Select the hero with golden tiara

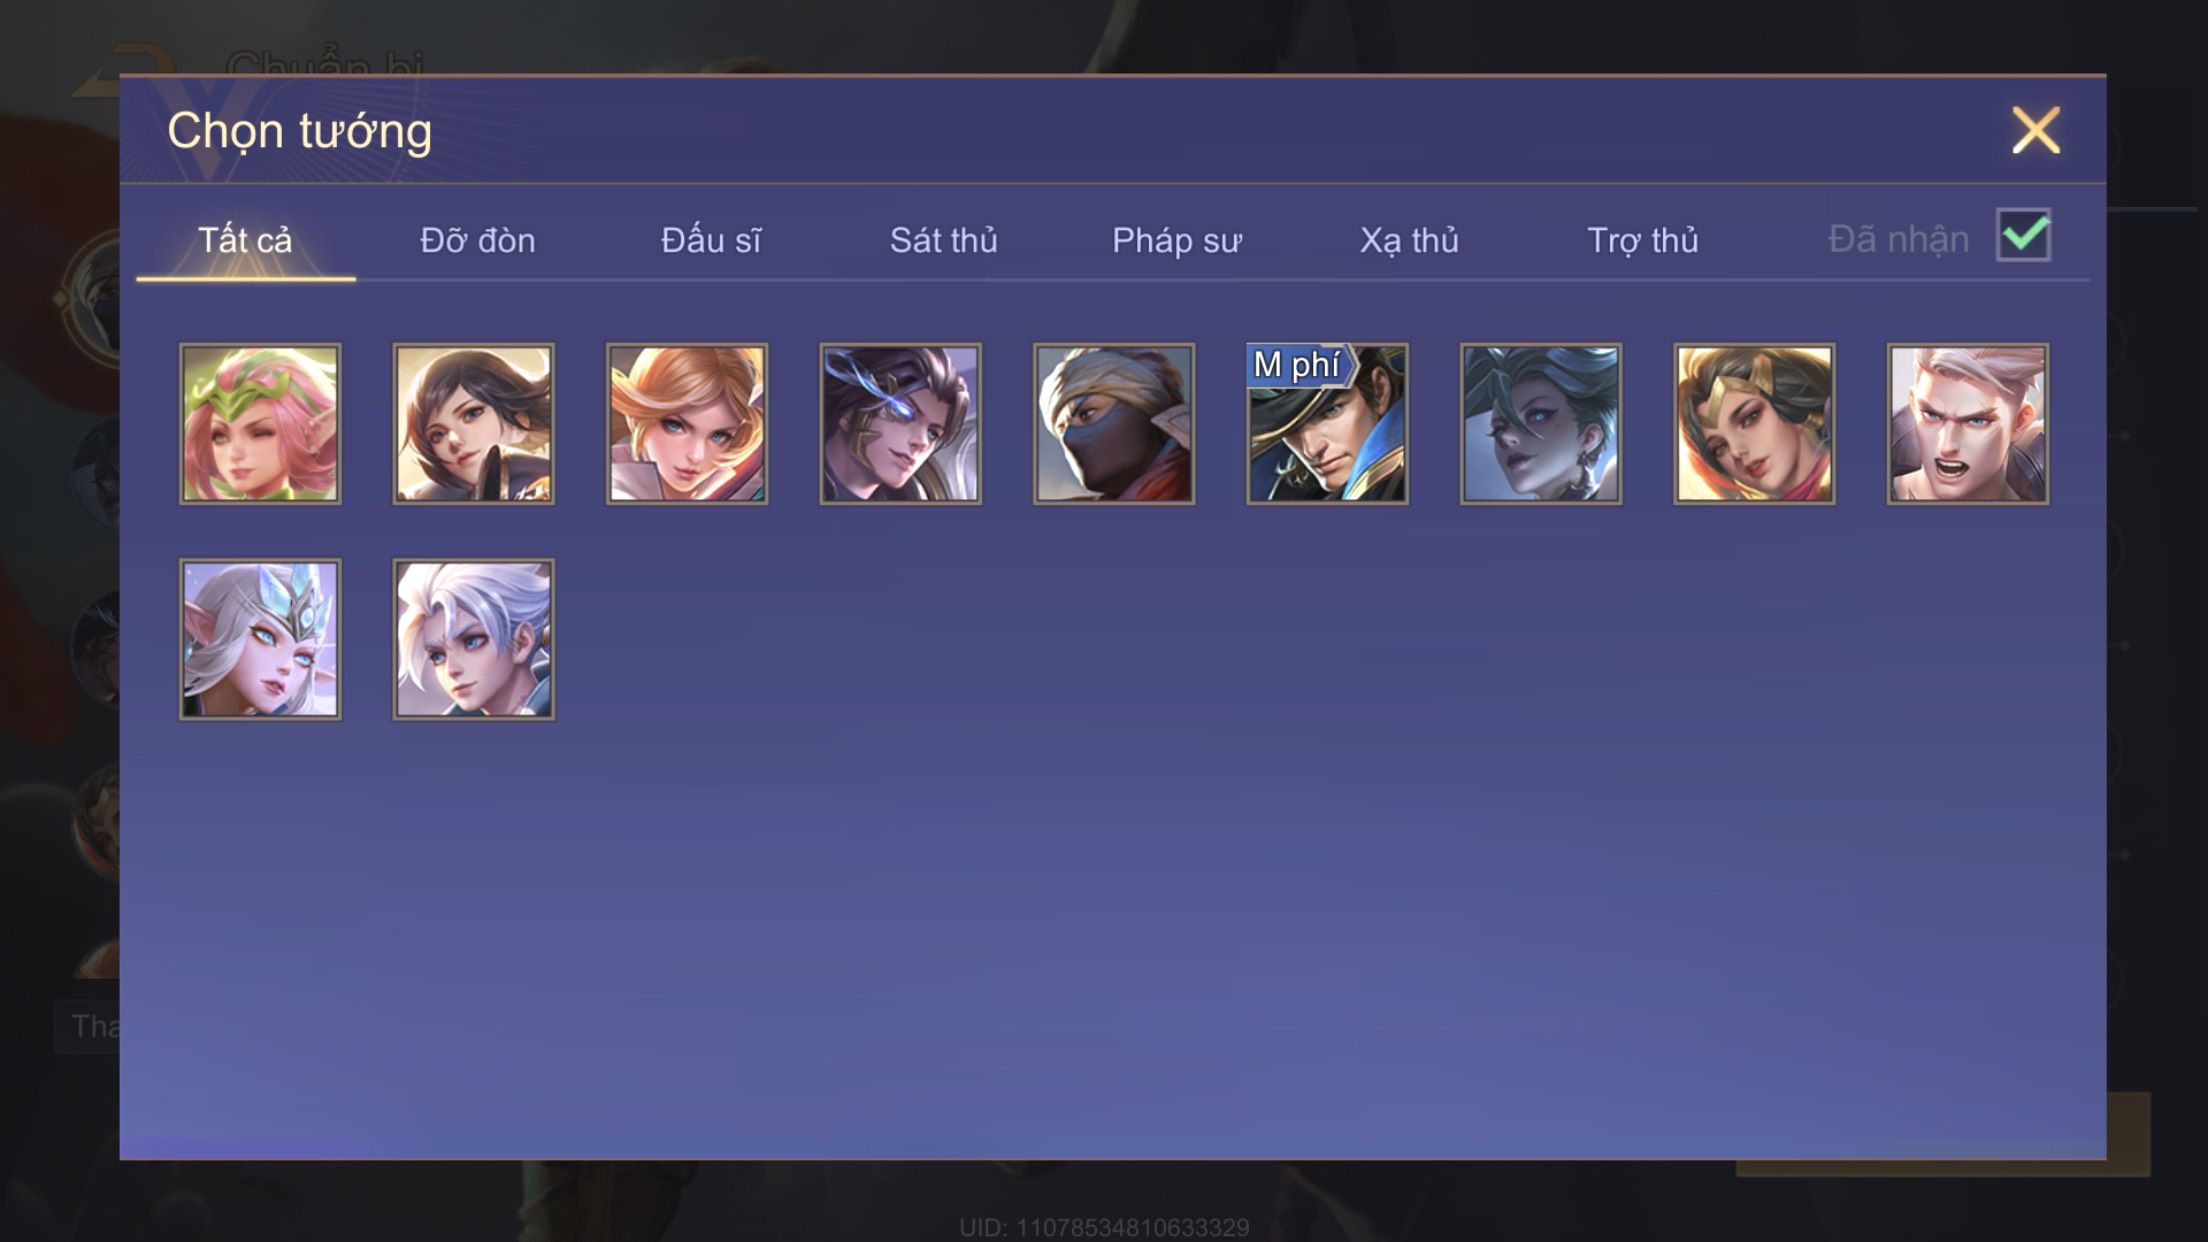pyautogui.click(x=1754, y=424)
